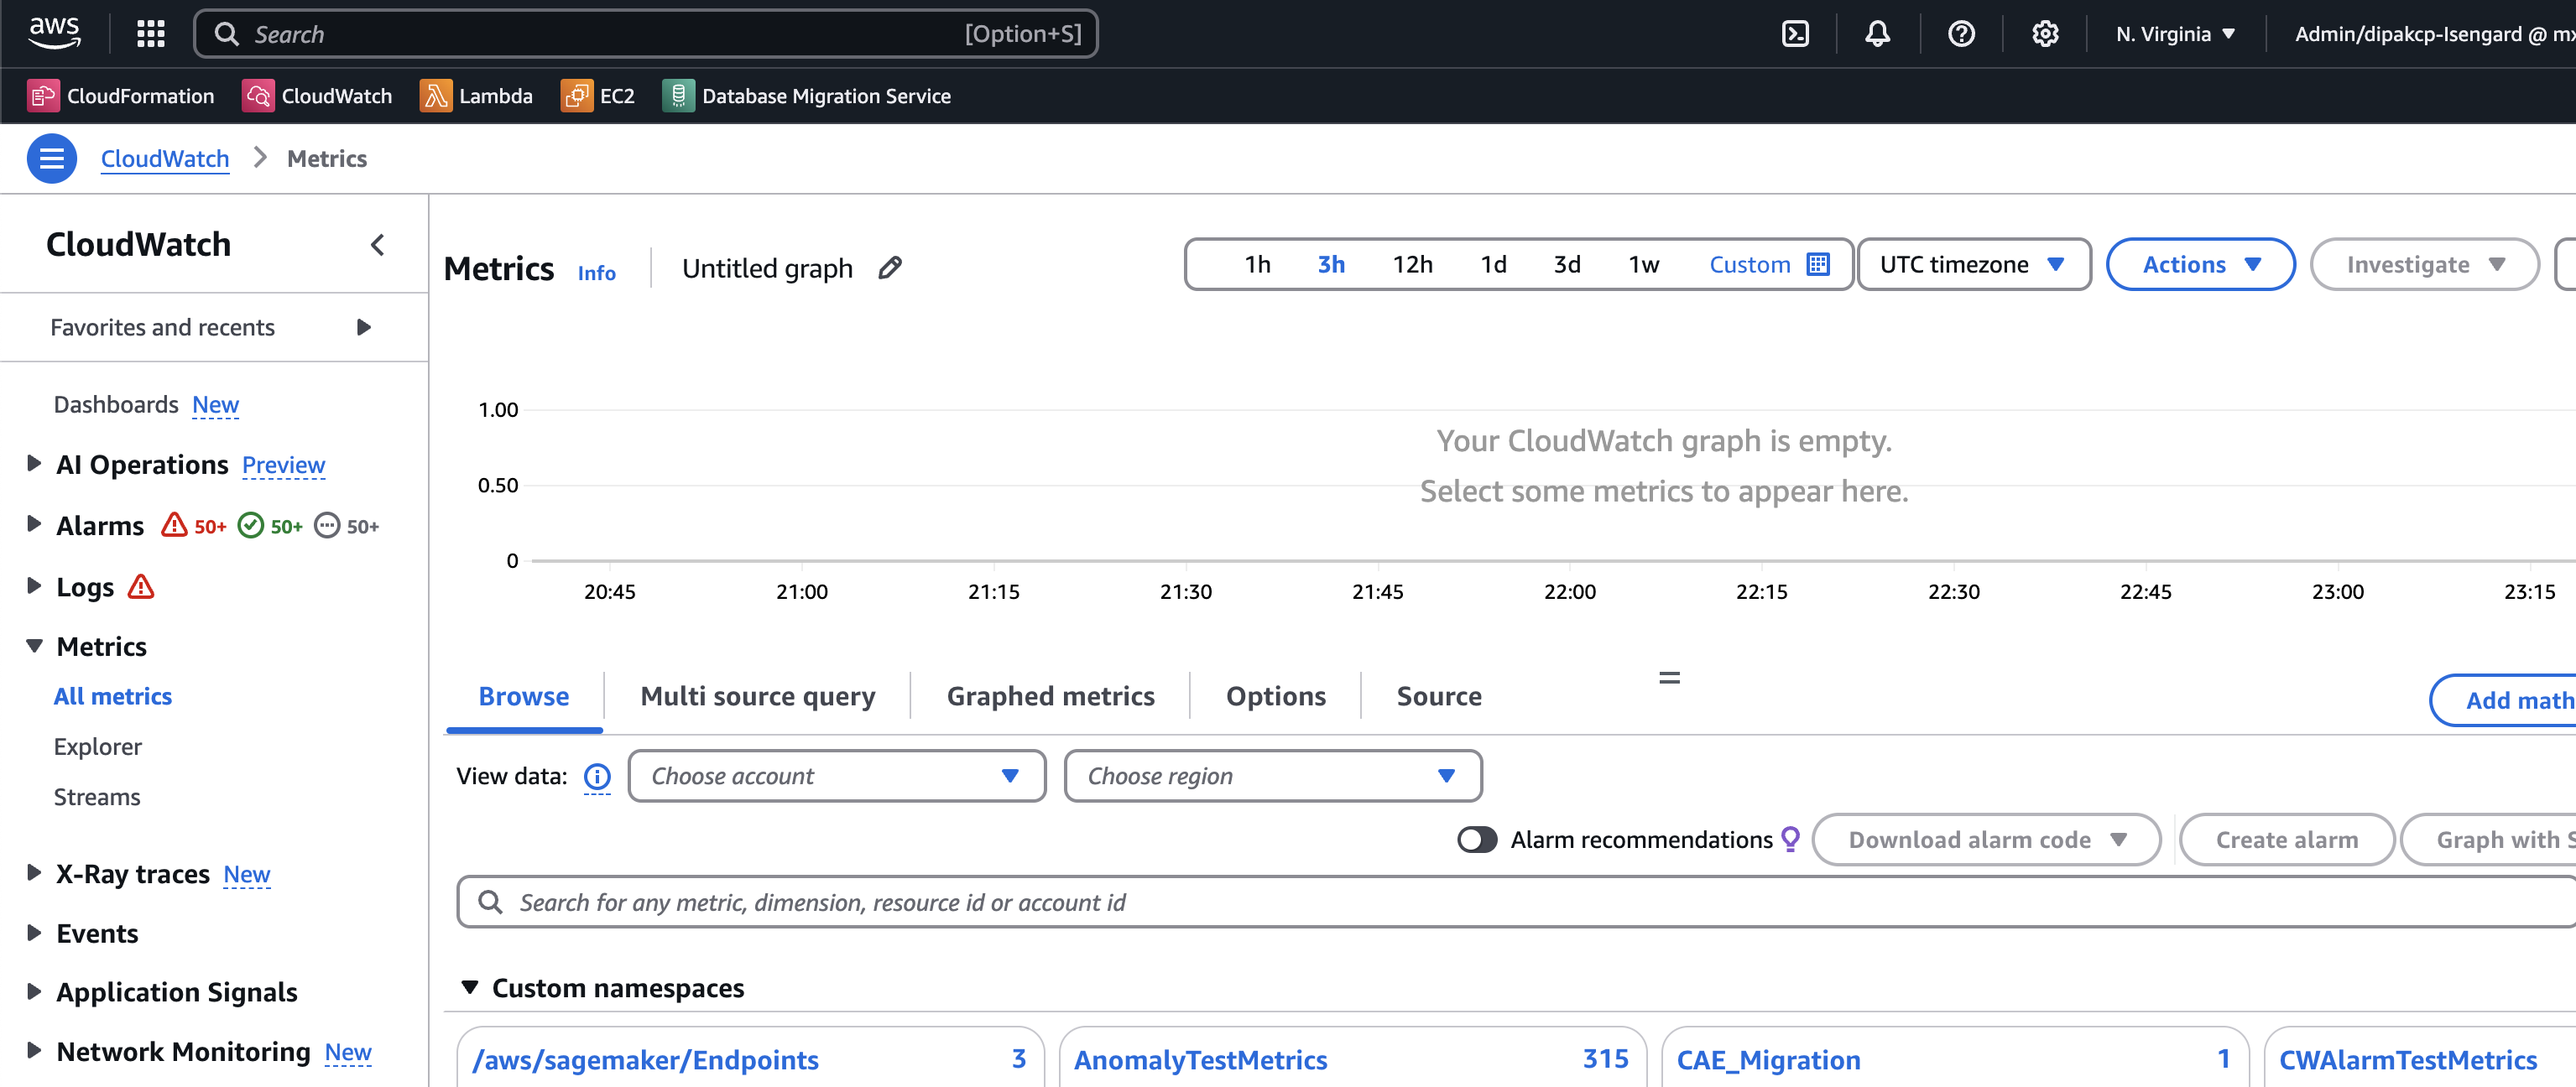Open the Custom time range picker
Screen dimensions: 2576x1087
[x=1768, y=264]
